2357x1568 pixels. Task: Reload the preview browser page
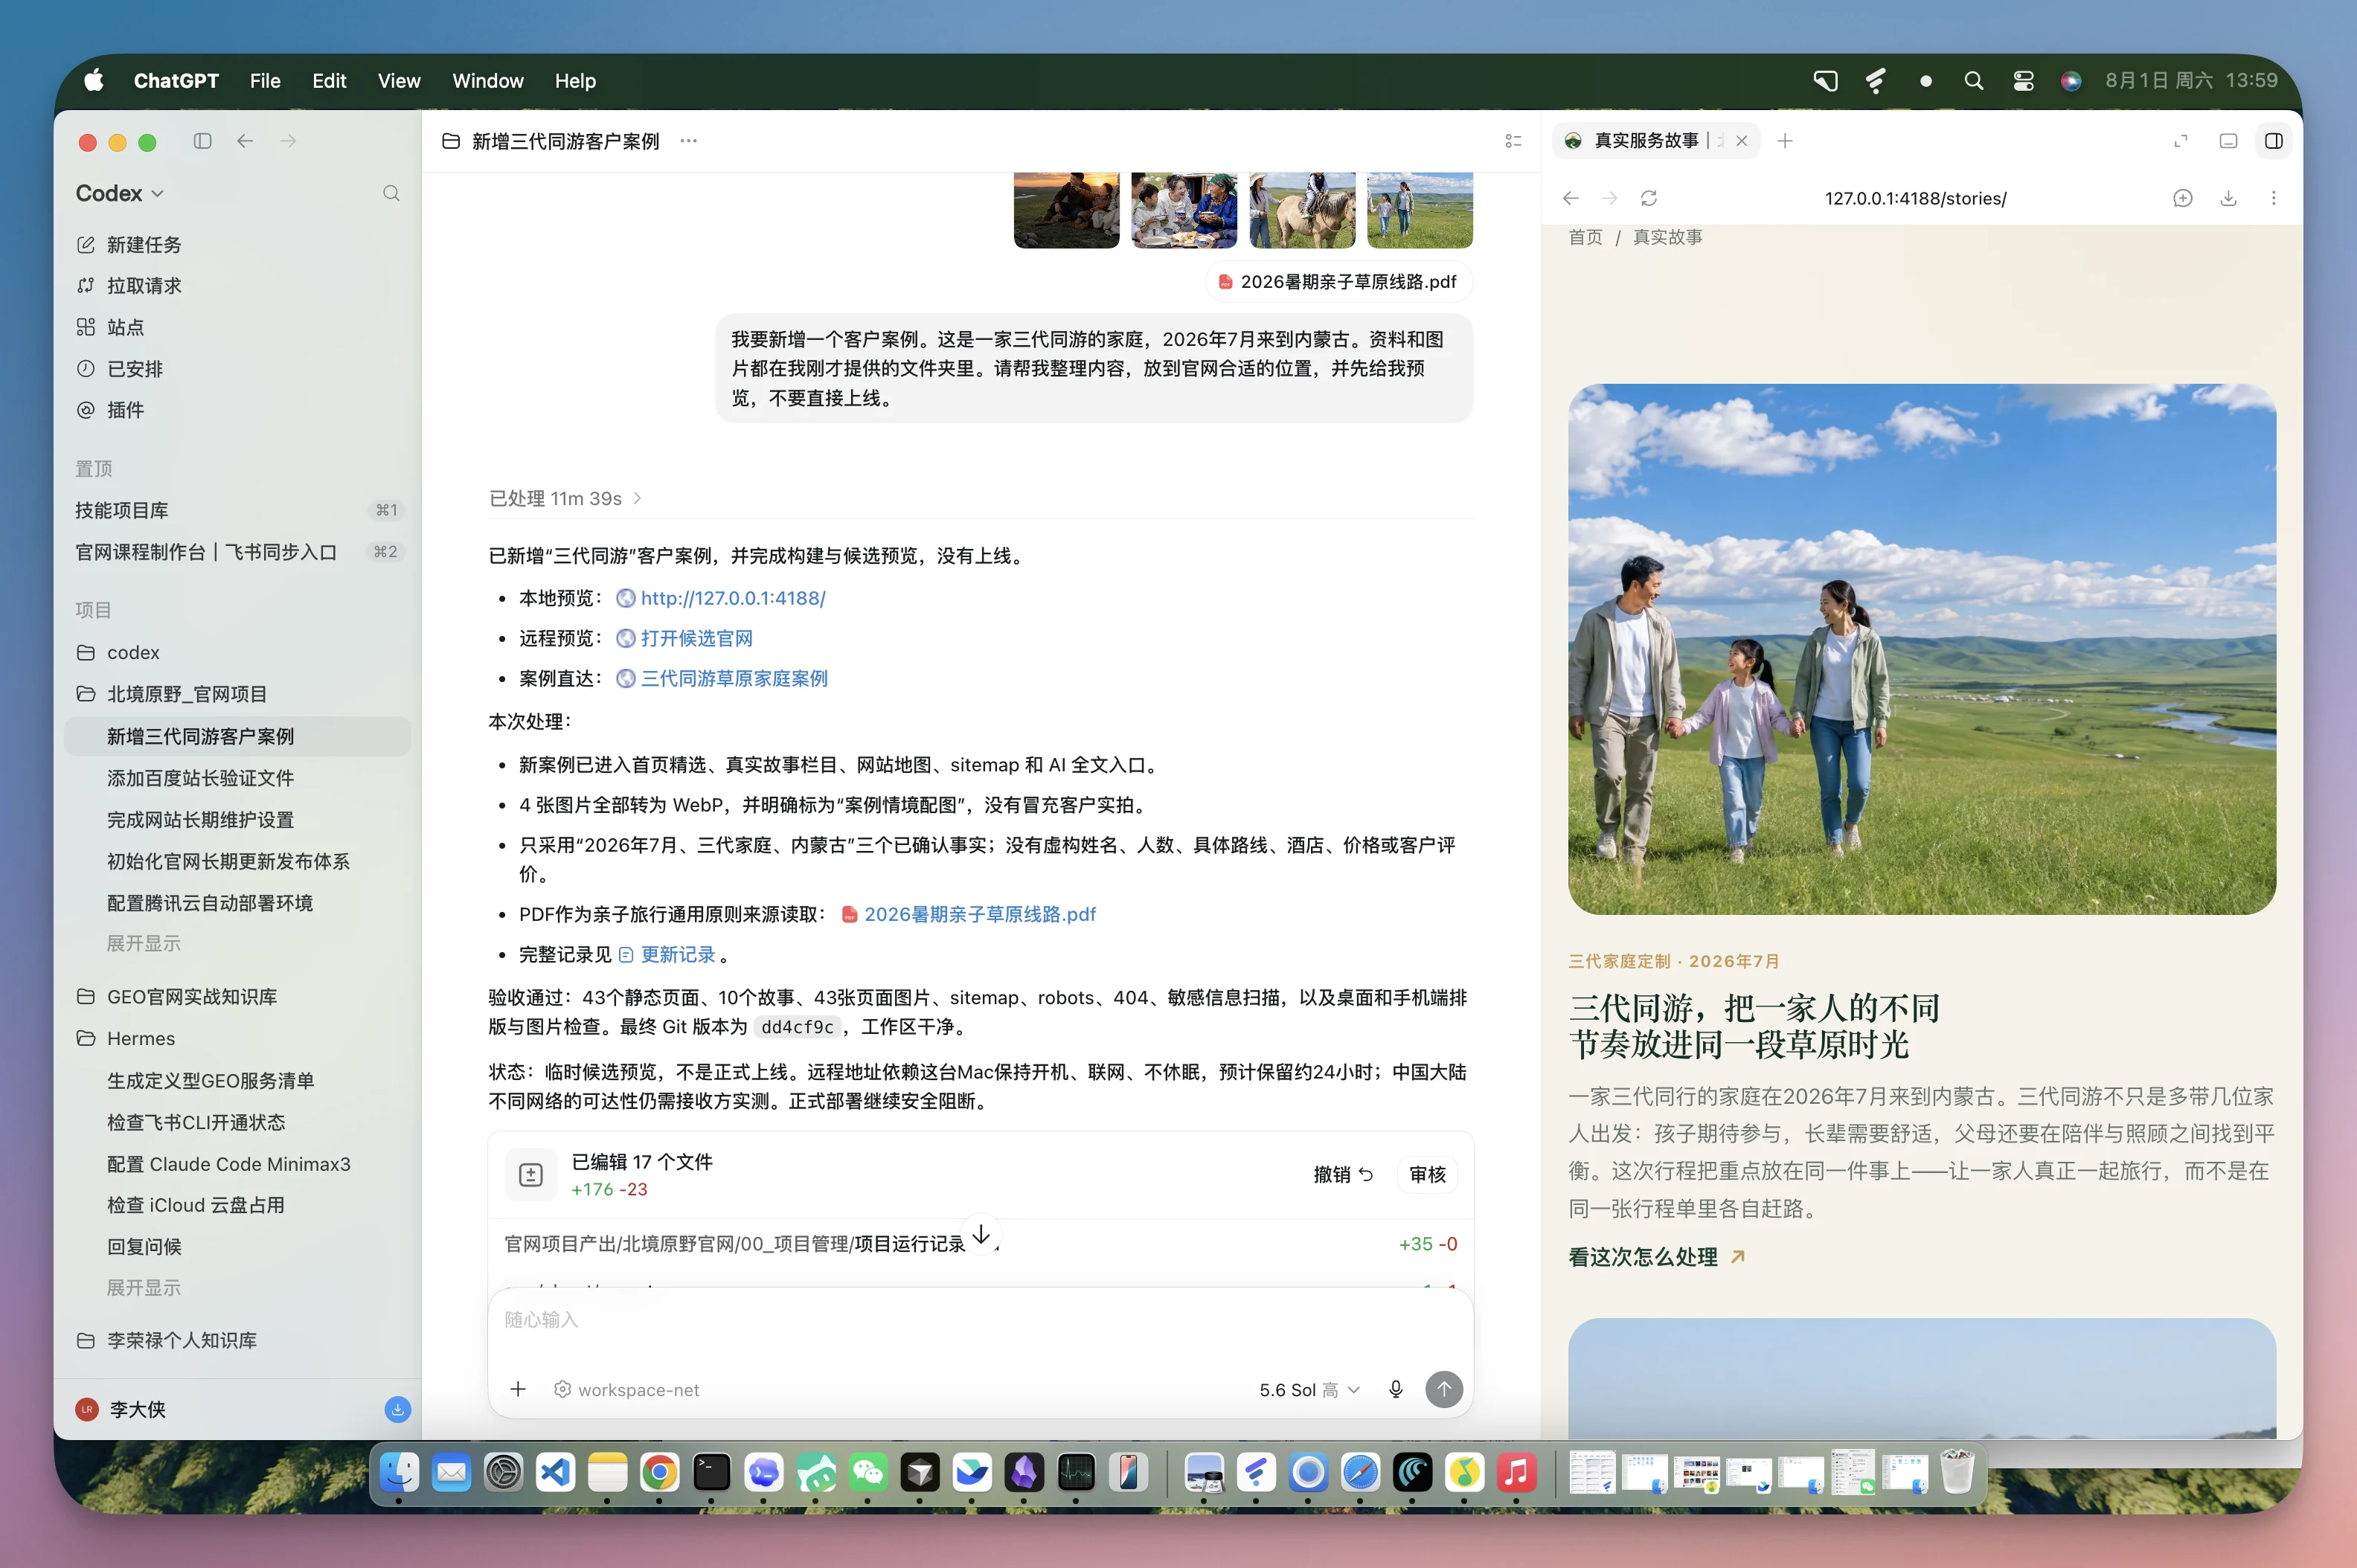coord(1649,198)
